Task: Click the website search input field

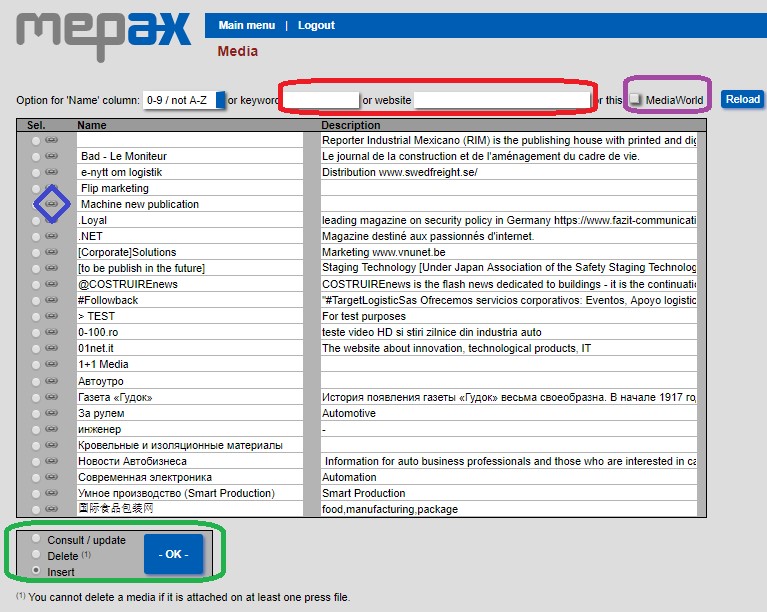Action: click(x=501, y=100)
